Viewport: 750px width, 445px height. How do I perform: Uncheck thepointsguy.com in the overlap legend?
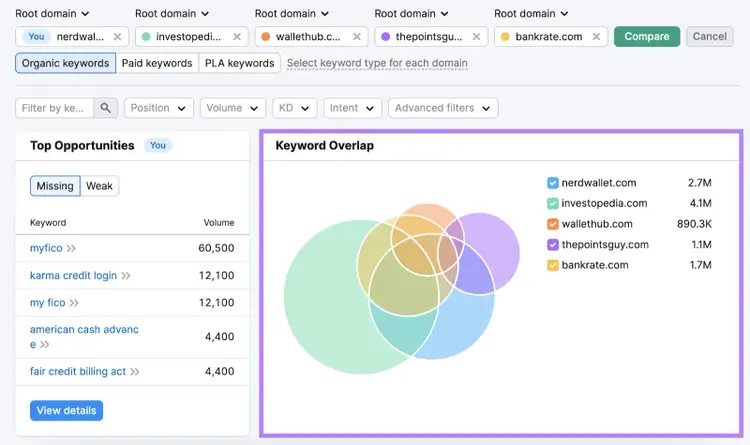[x=552, y=245]
